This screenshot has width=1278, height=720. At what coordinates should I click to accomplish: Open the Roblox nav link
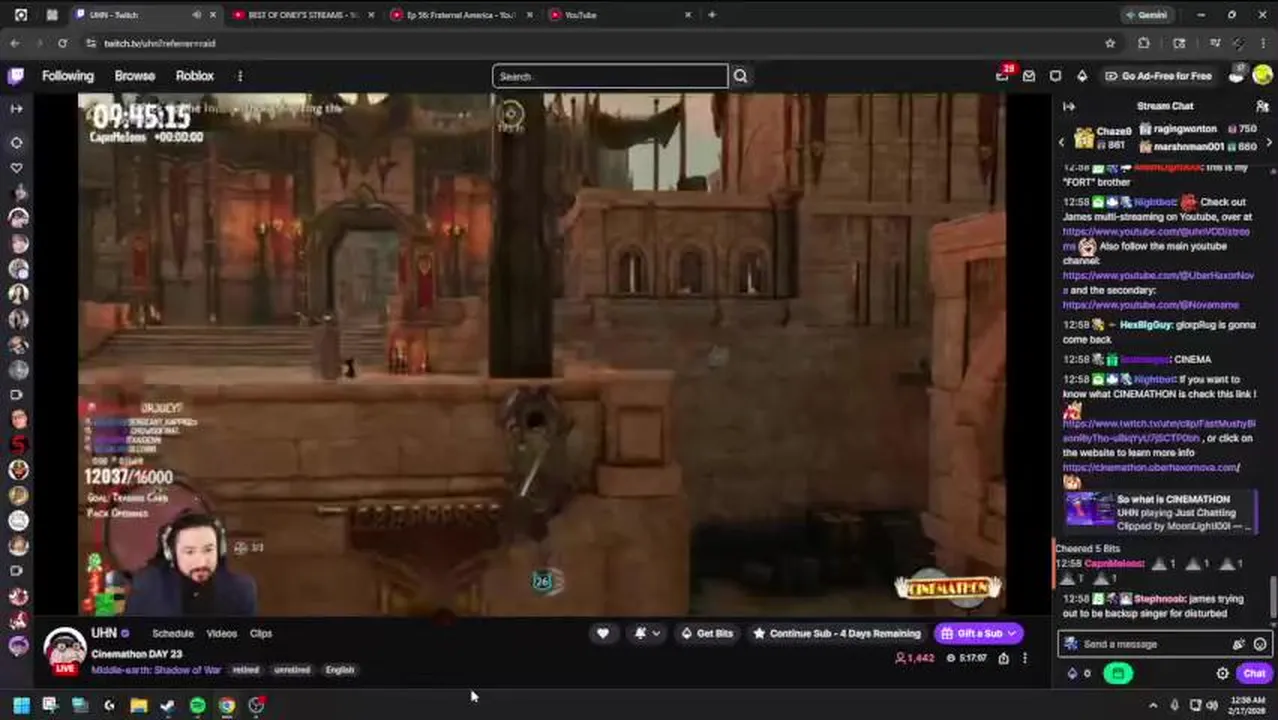click(x=195, y=76)
